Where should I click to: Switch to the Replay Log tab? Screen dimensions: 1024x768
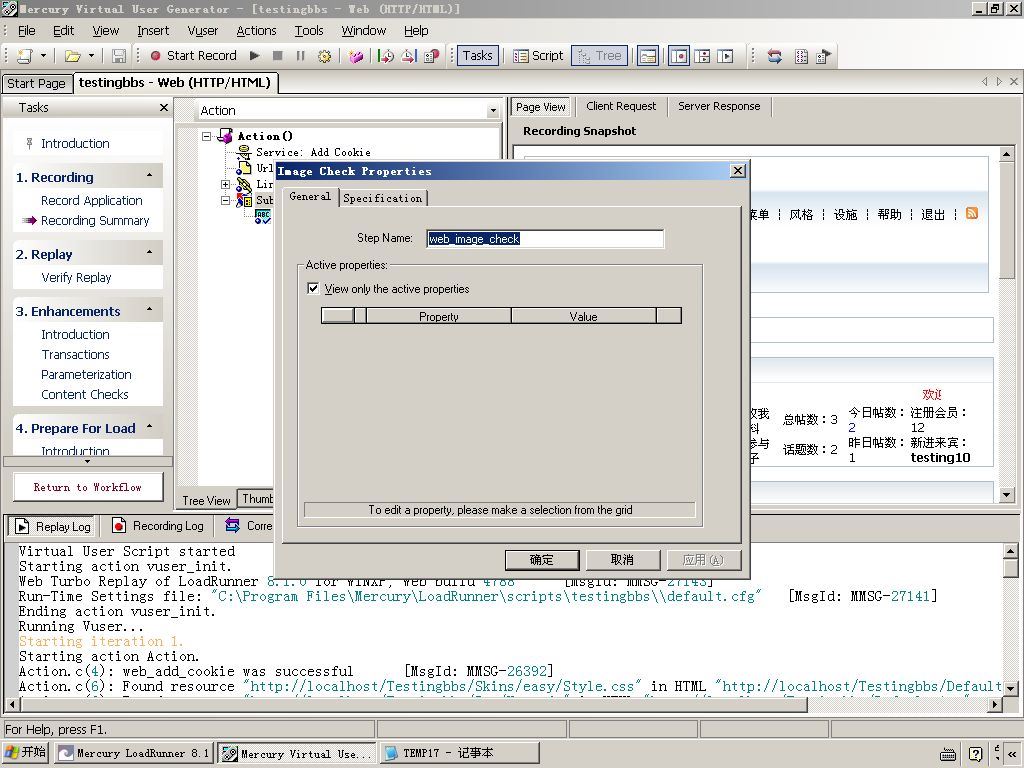(x=52, y=526)
